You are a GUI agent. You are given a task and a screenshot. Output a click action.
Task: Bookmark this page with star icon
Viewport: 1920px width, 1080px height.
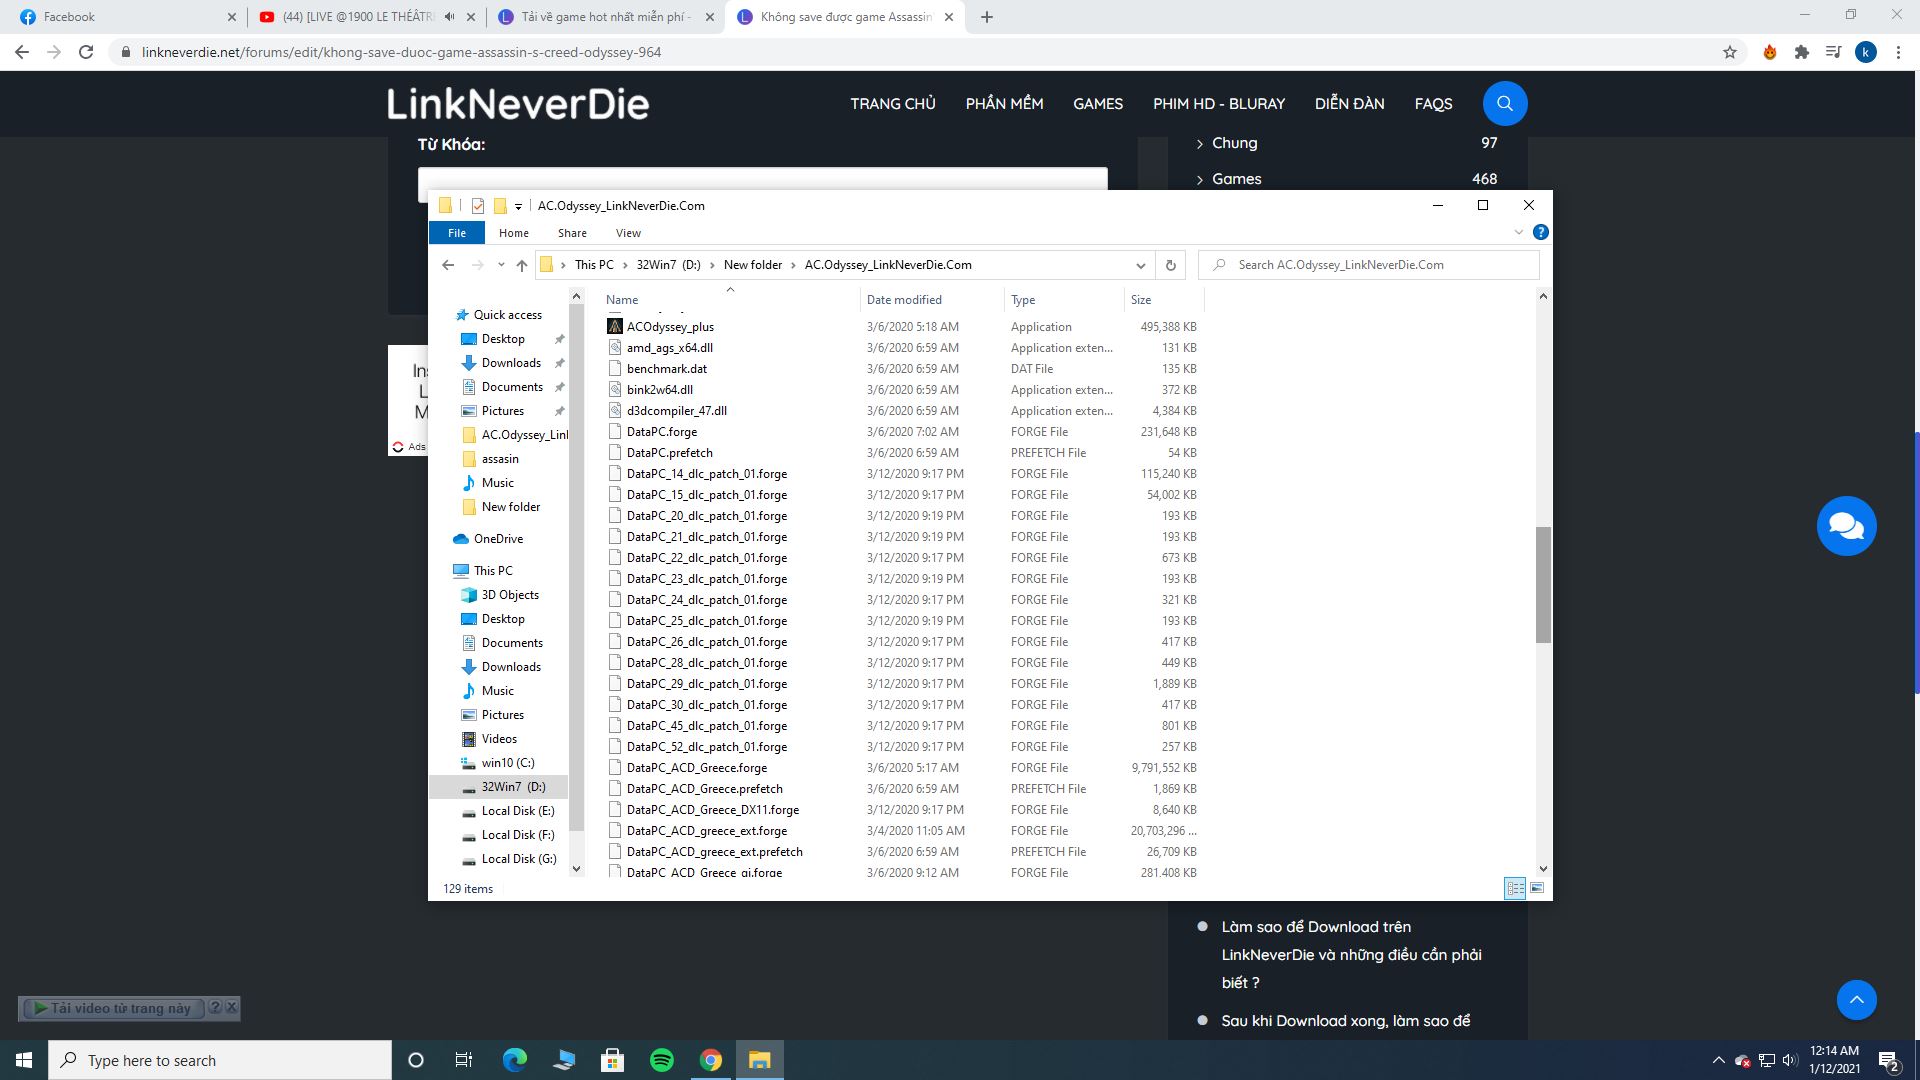(x=1729, y=52)
